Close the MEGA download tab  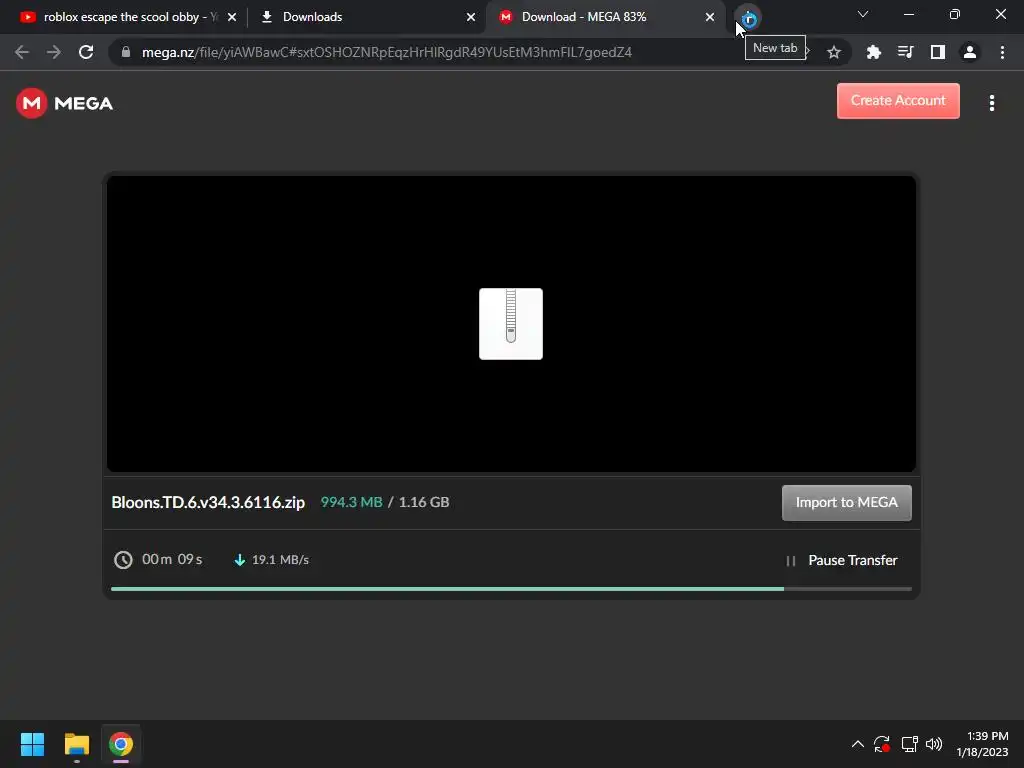click(x=710, y=18)
